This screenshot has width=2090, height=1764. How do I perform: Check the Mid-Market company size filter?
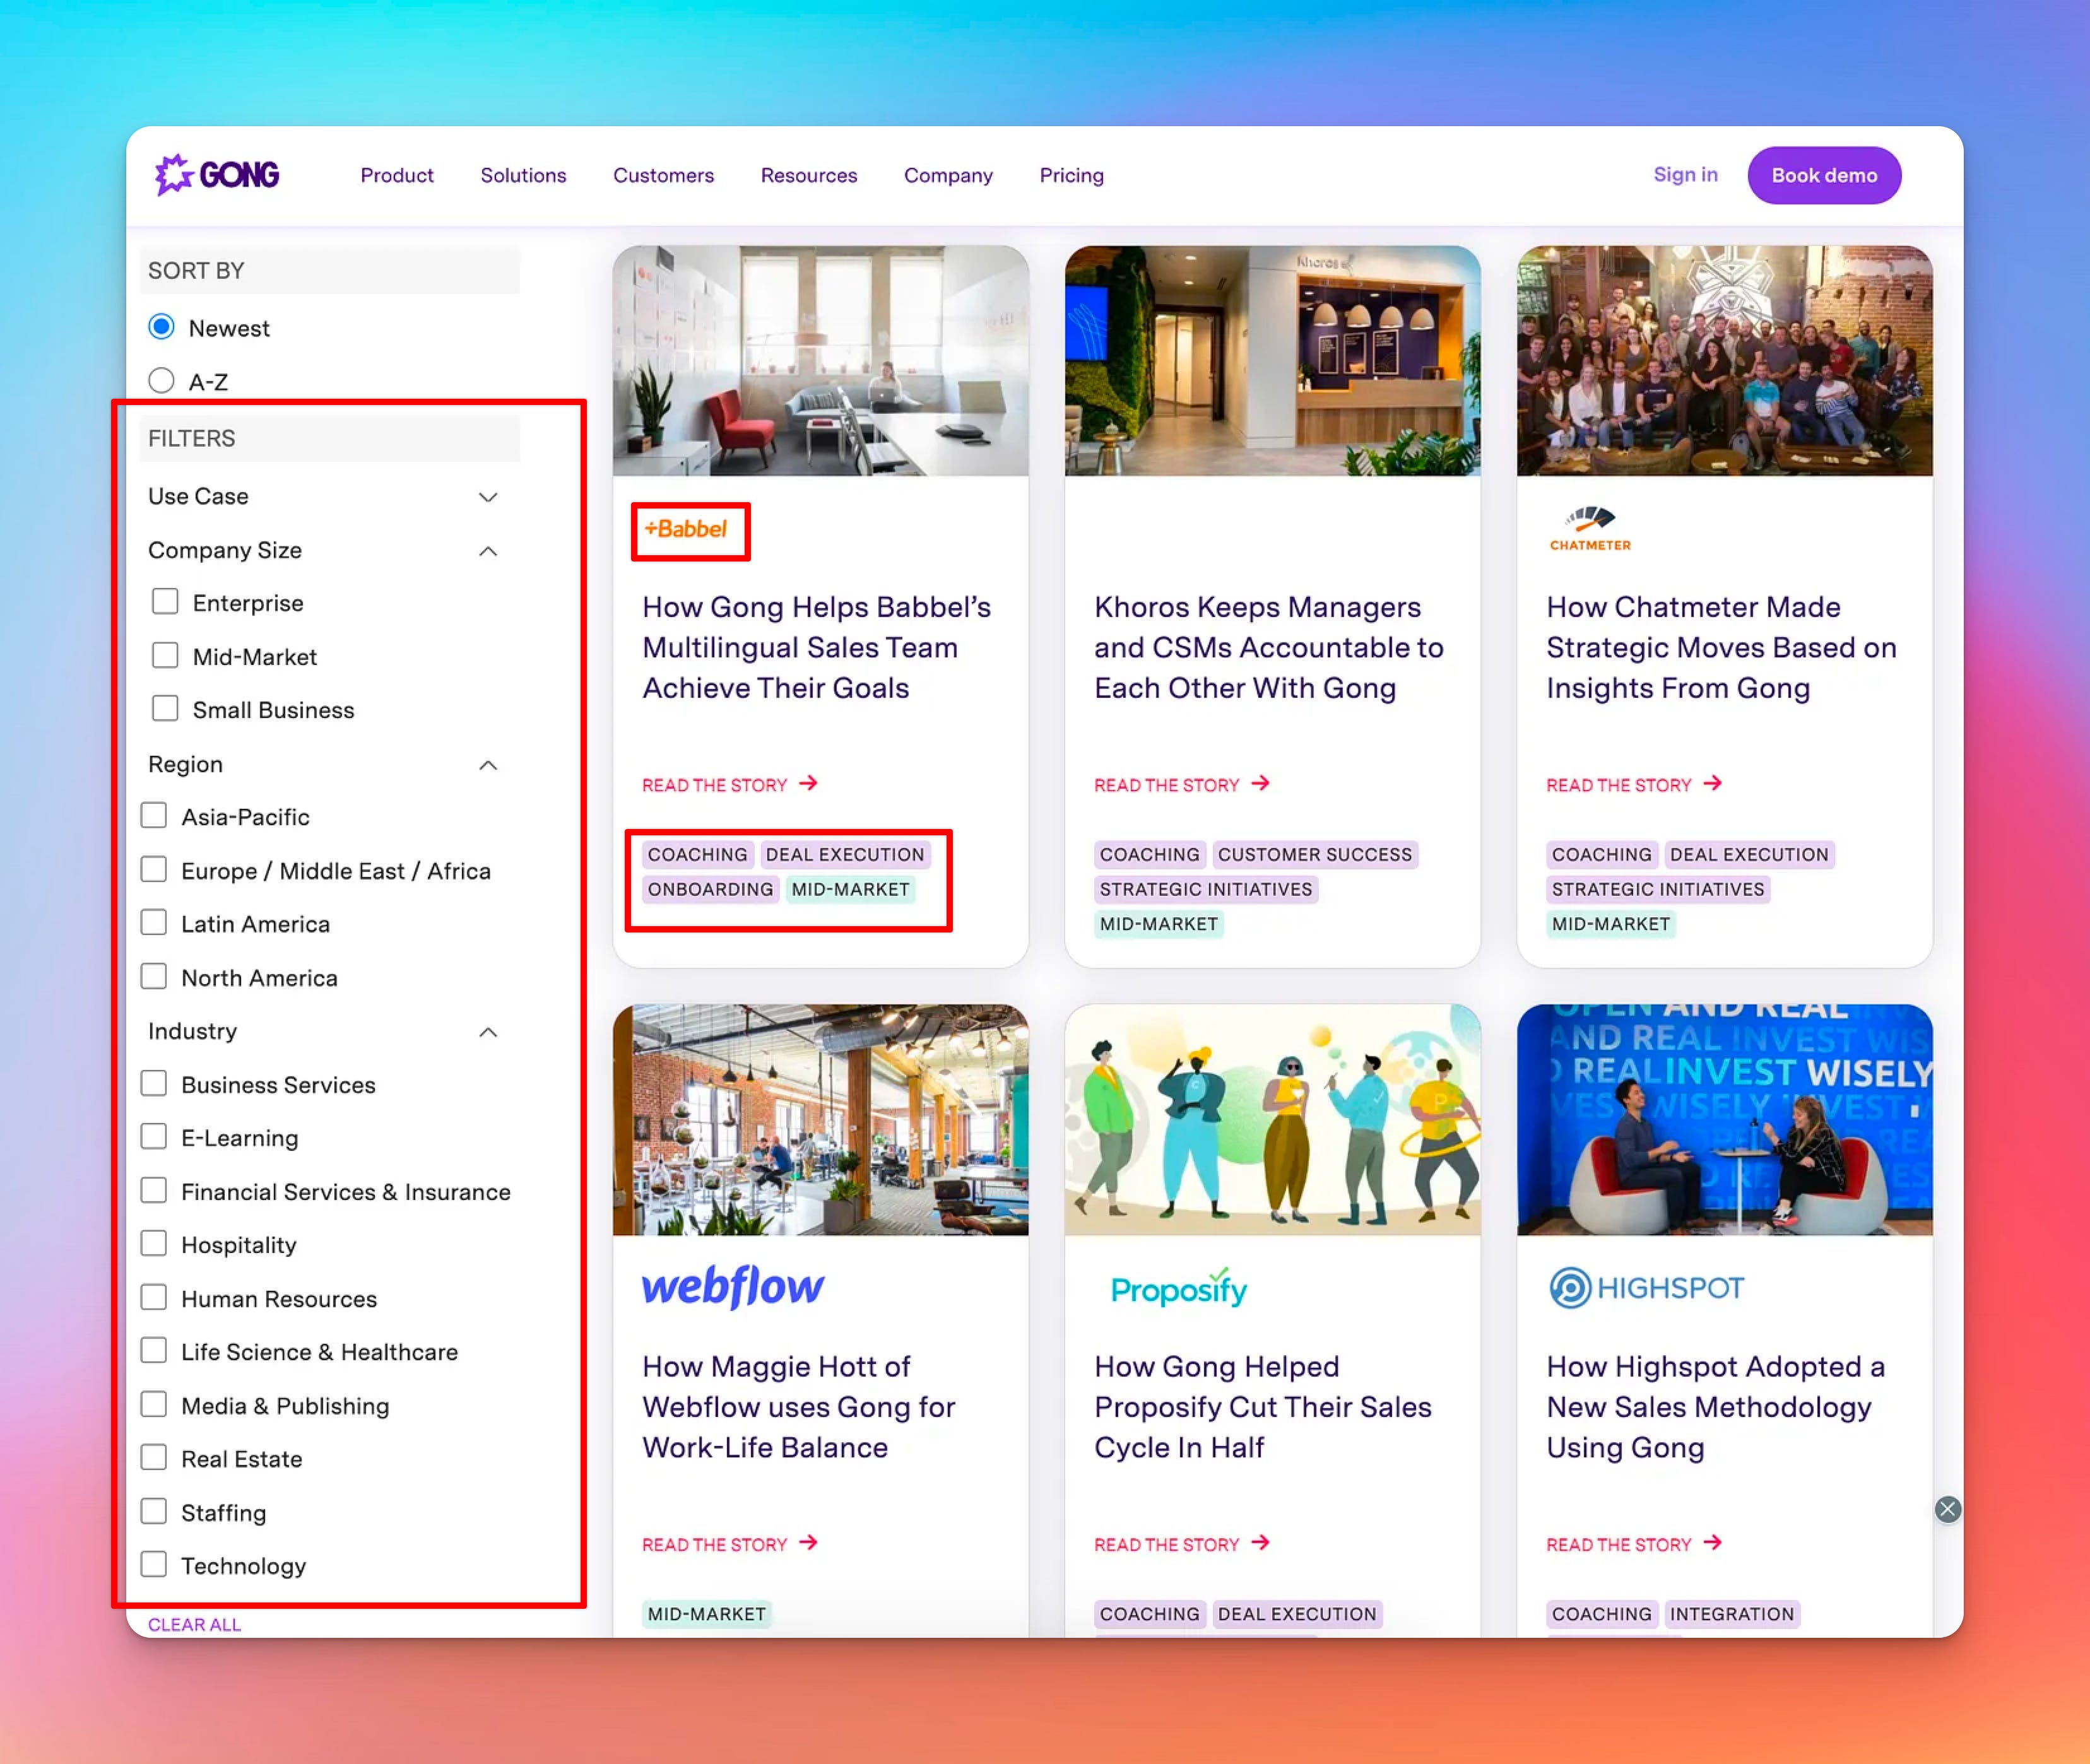click(165, 656)
